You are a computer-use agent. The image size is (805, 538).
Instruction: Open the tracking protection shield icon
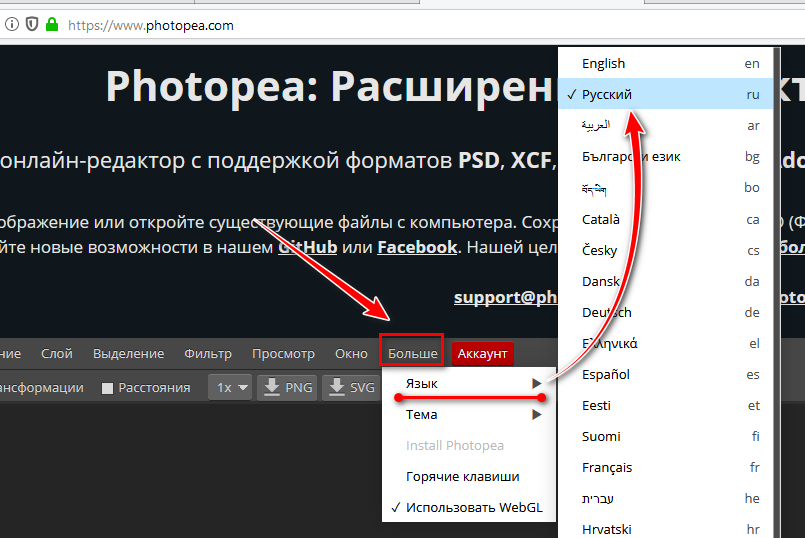point(32,25)
